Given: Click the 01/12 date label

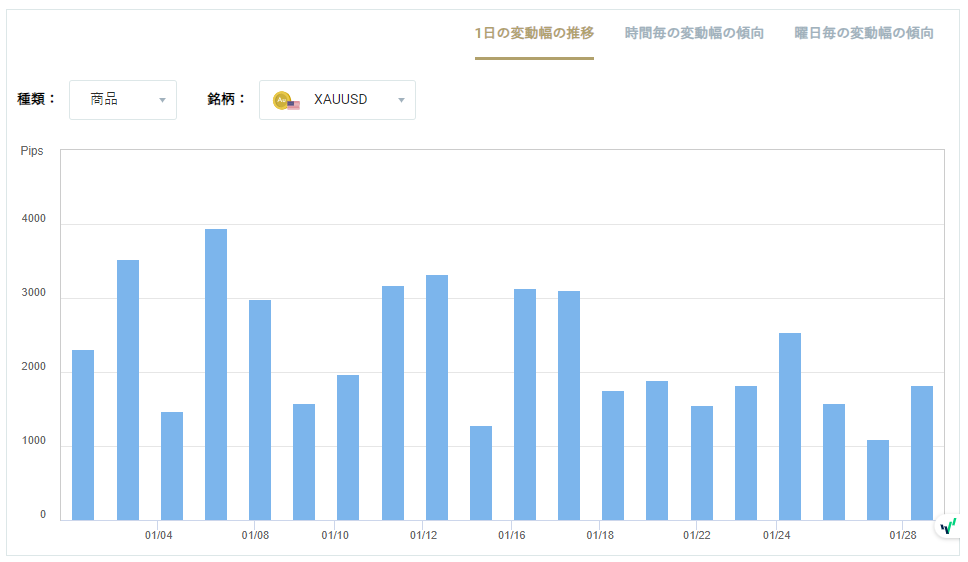Looking at the screenshot, I should (x=424, y=535).
